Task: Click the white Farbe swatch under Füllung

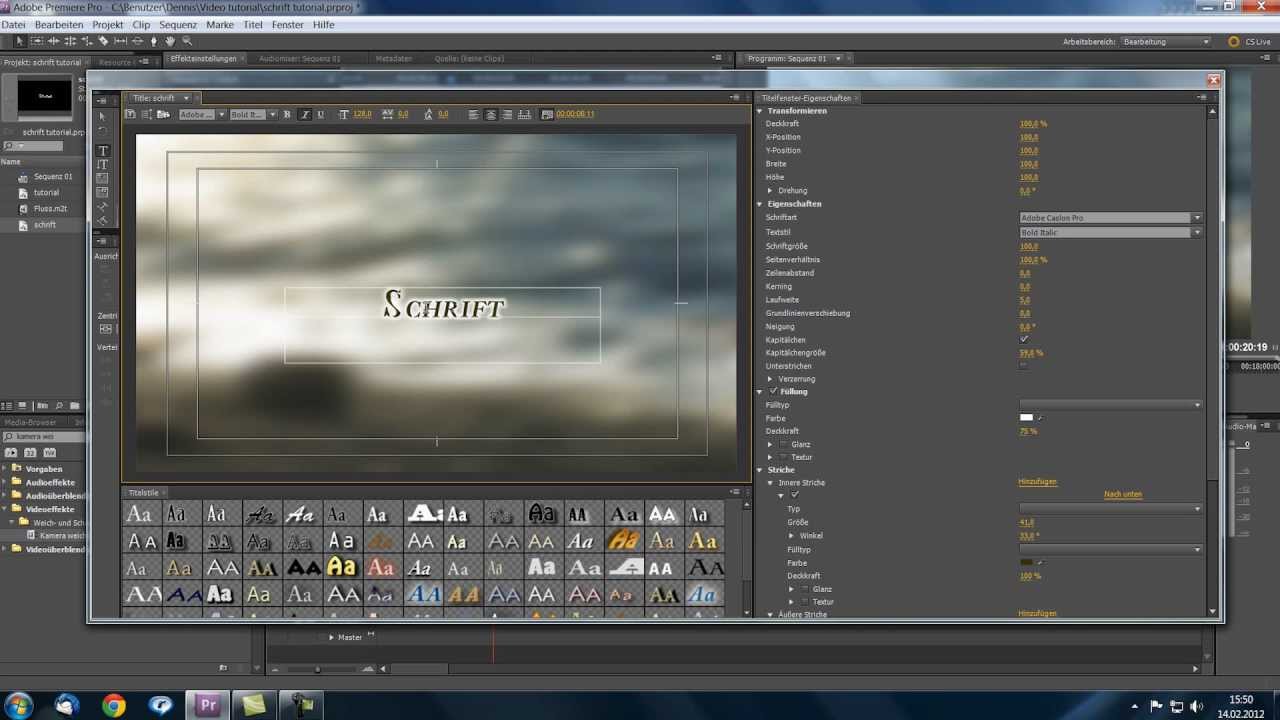Action: [1026, 418]
